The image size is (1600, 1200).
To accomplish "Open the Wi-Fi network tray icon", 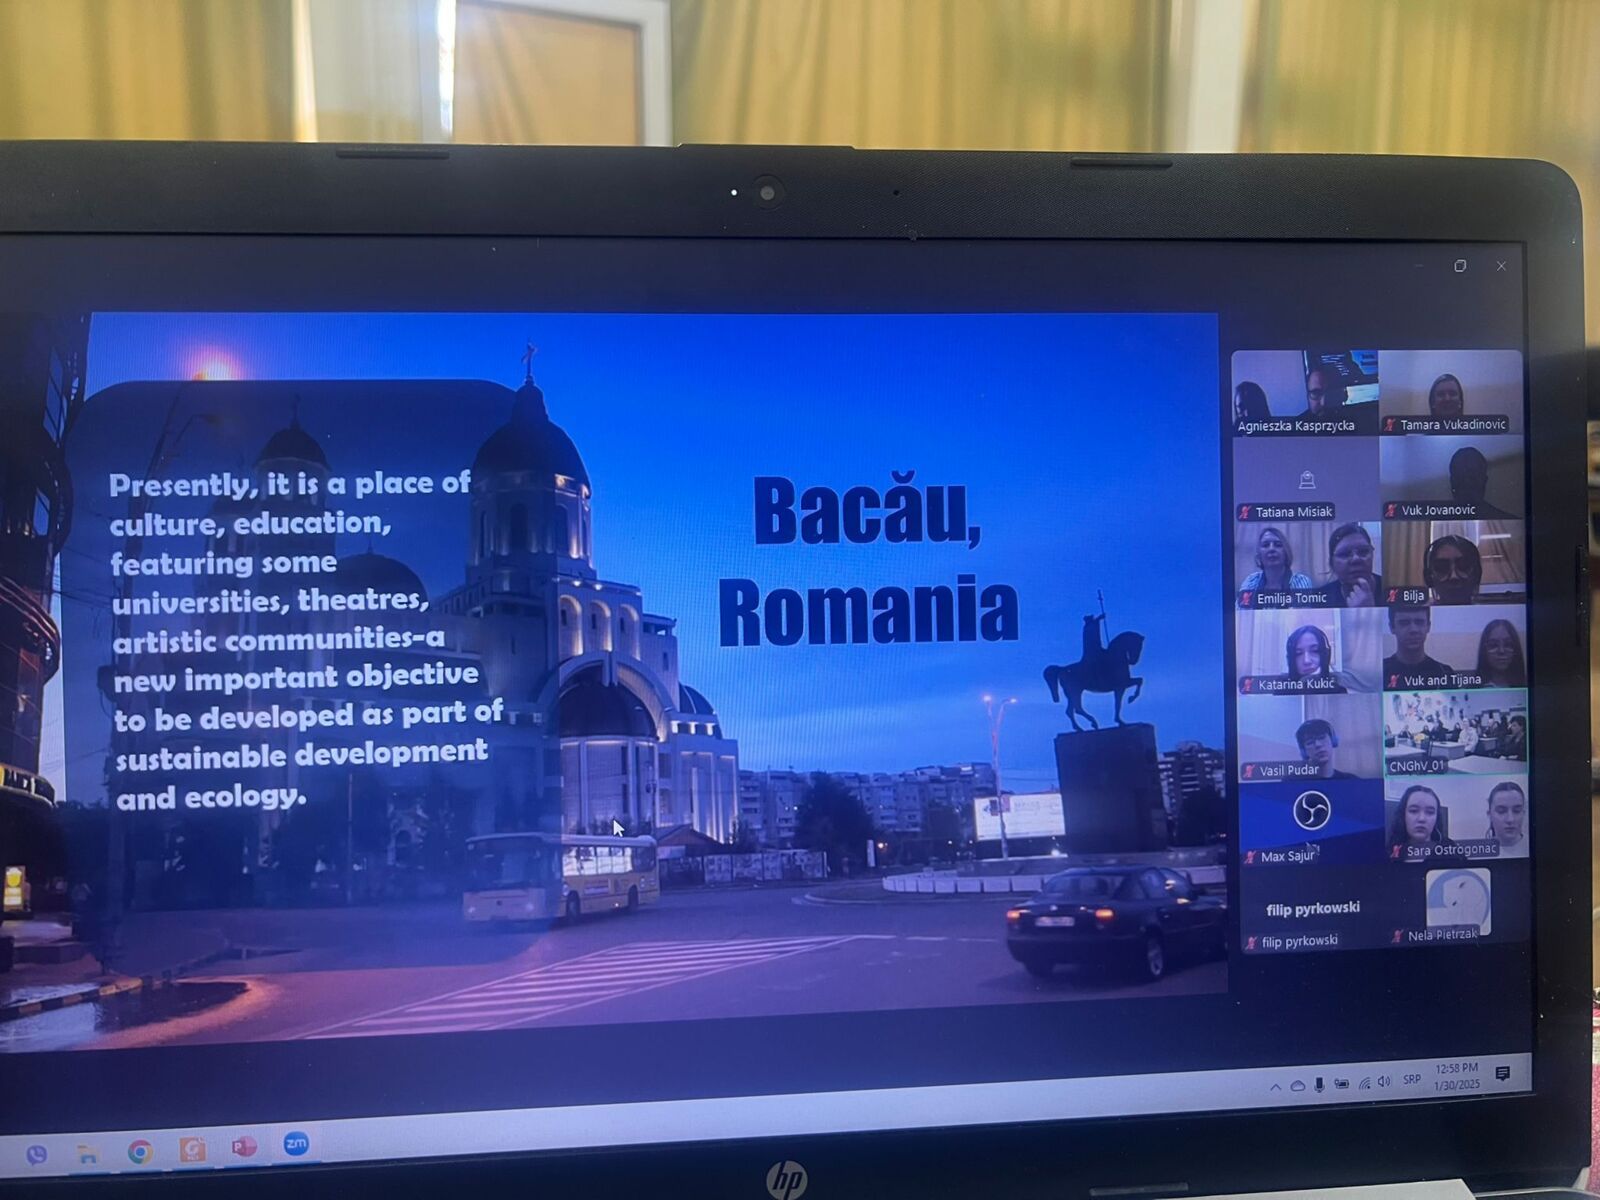I will [x=1364, y=1083].
